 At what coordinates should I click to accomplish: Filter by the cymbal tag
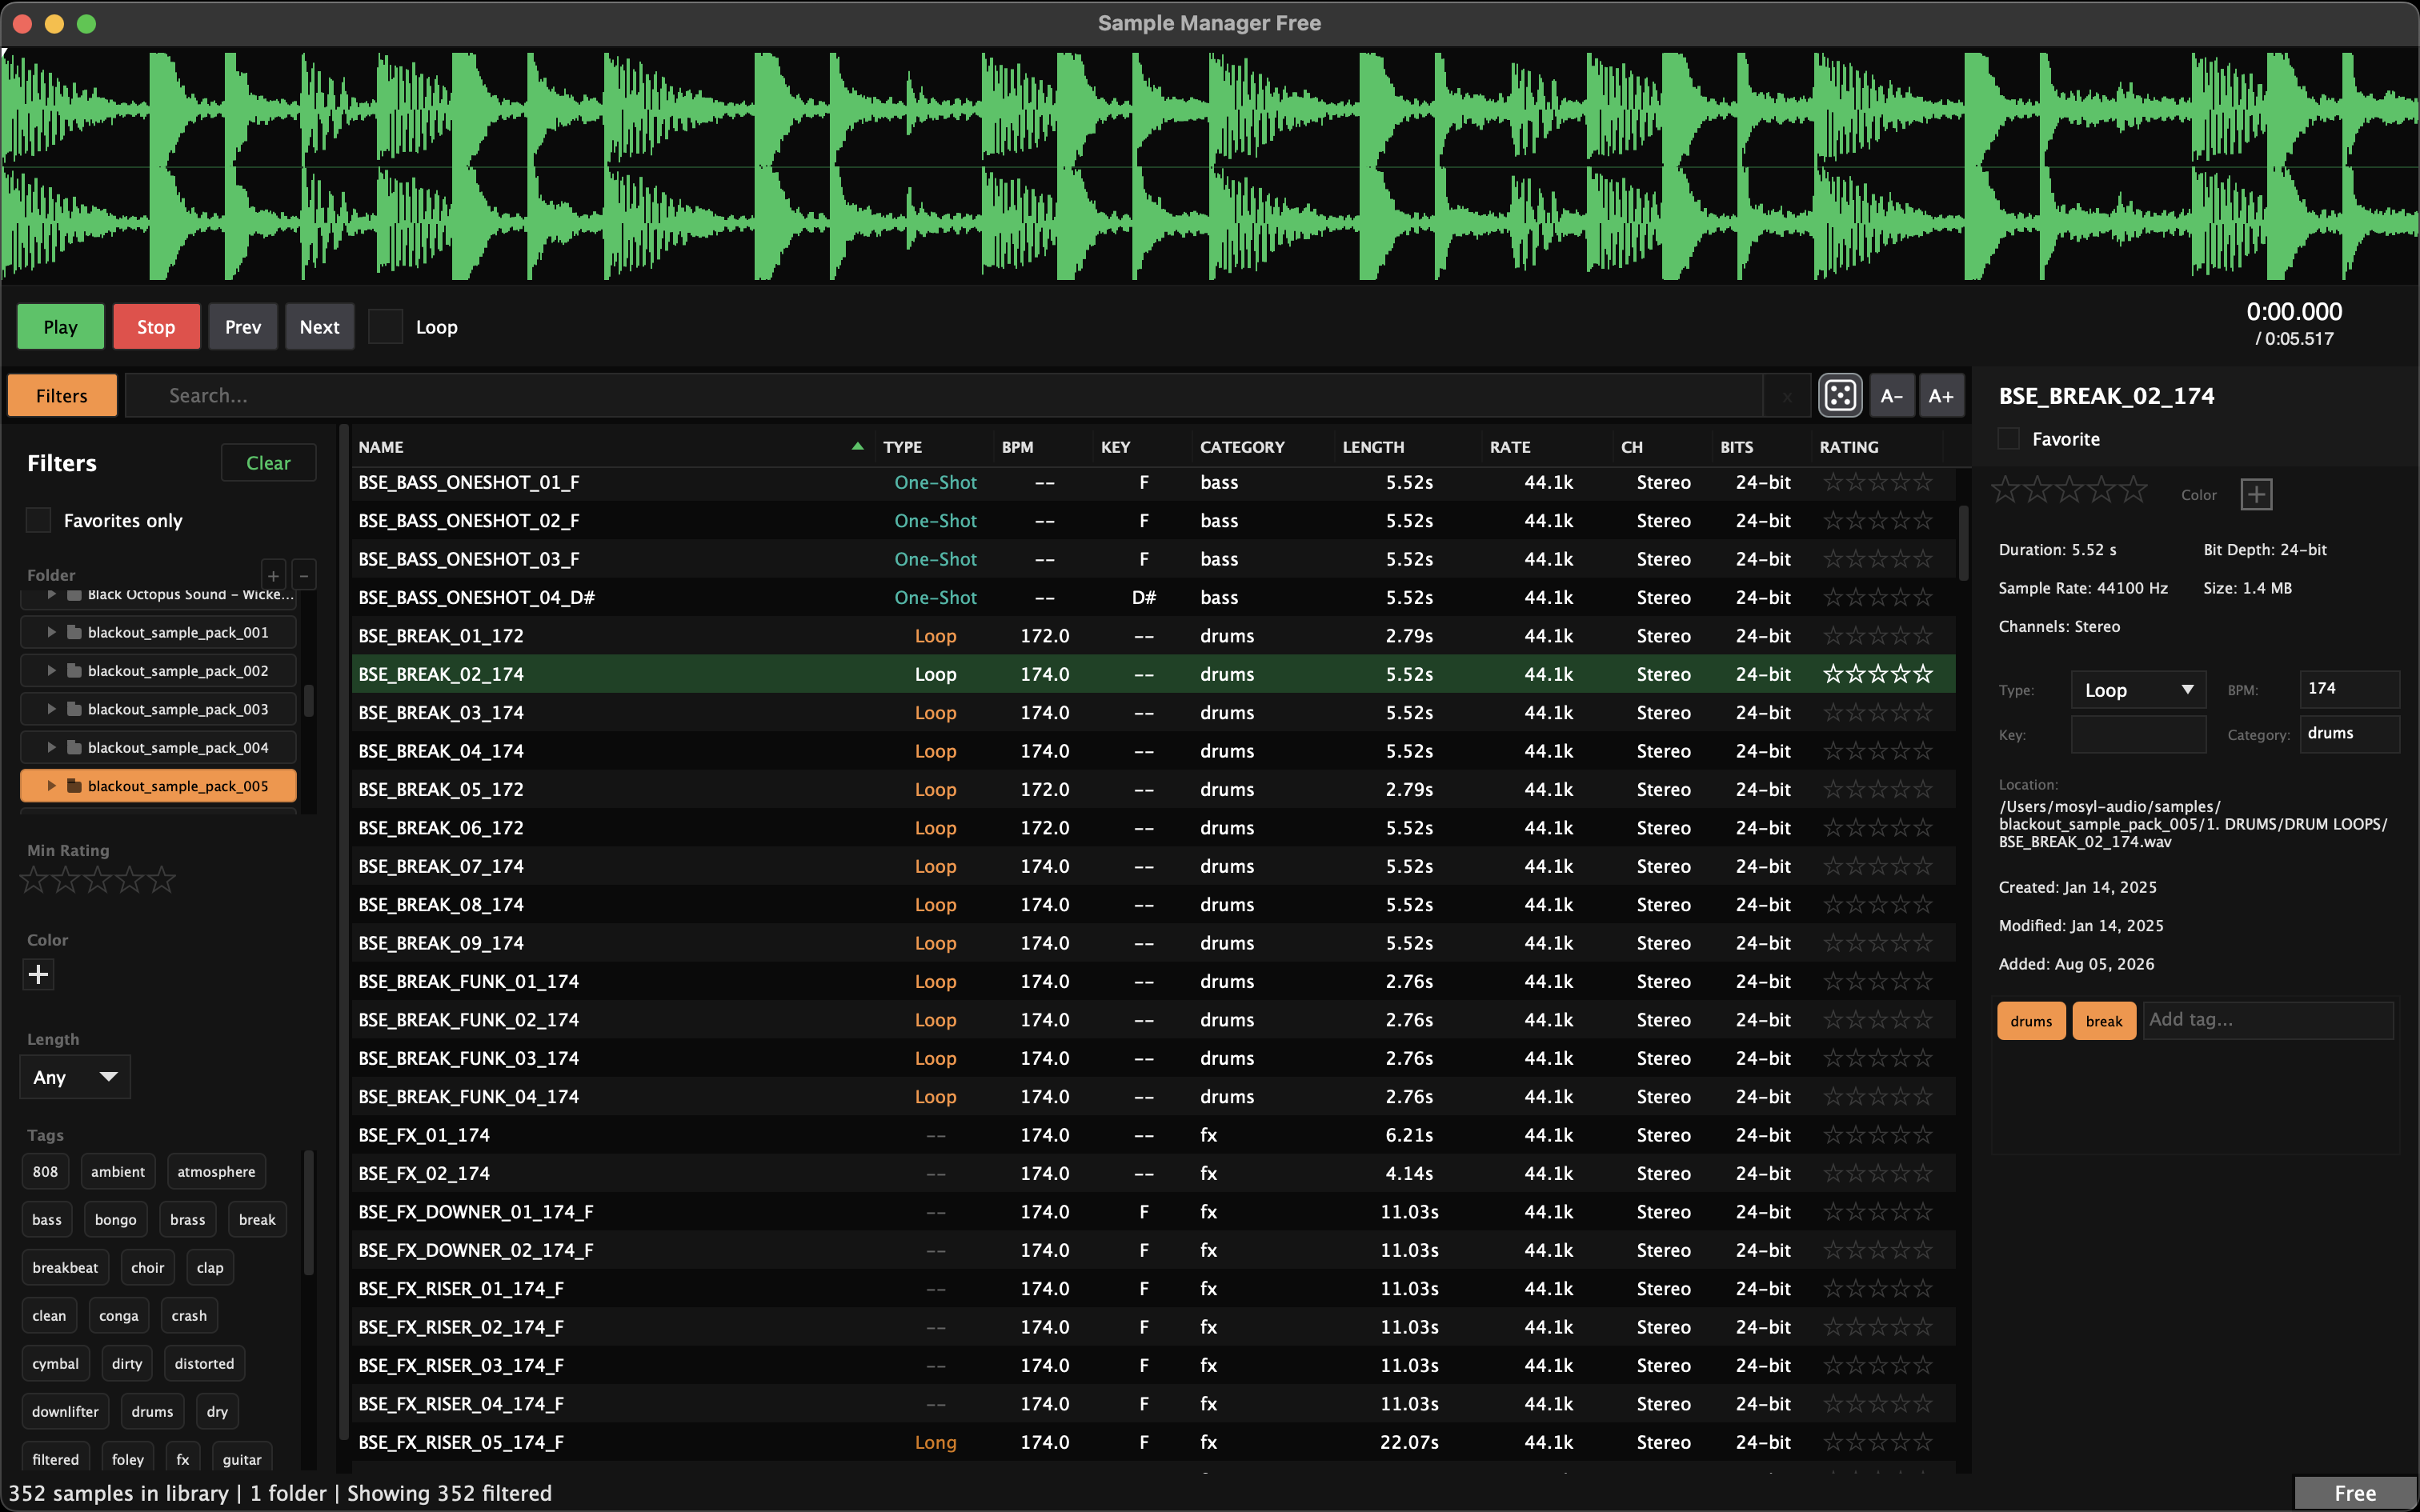click(x=55, y=1363)
